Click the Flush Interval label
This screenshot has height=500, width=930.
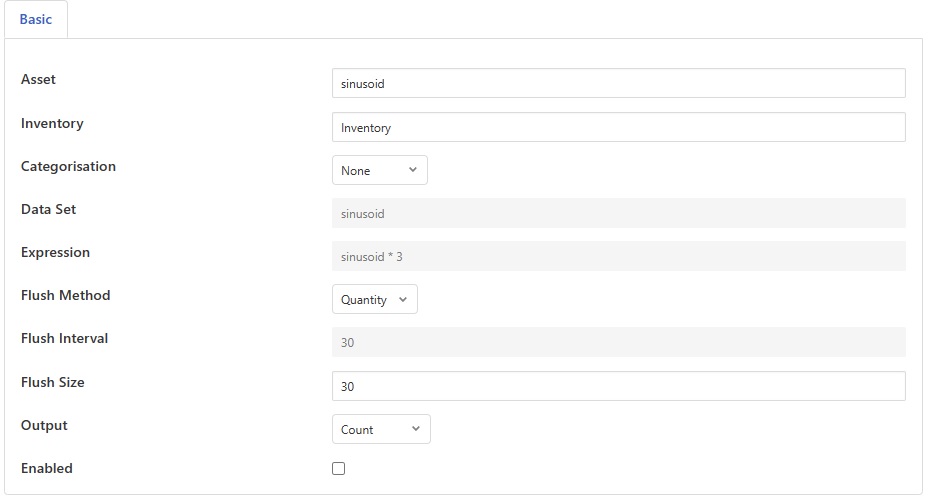[64, 339]
